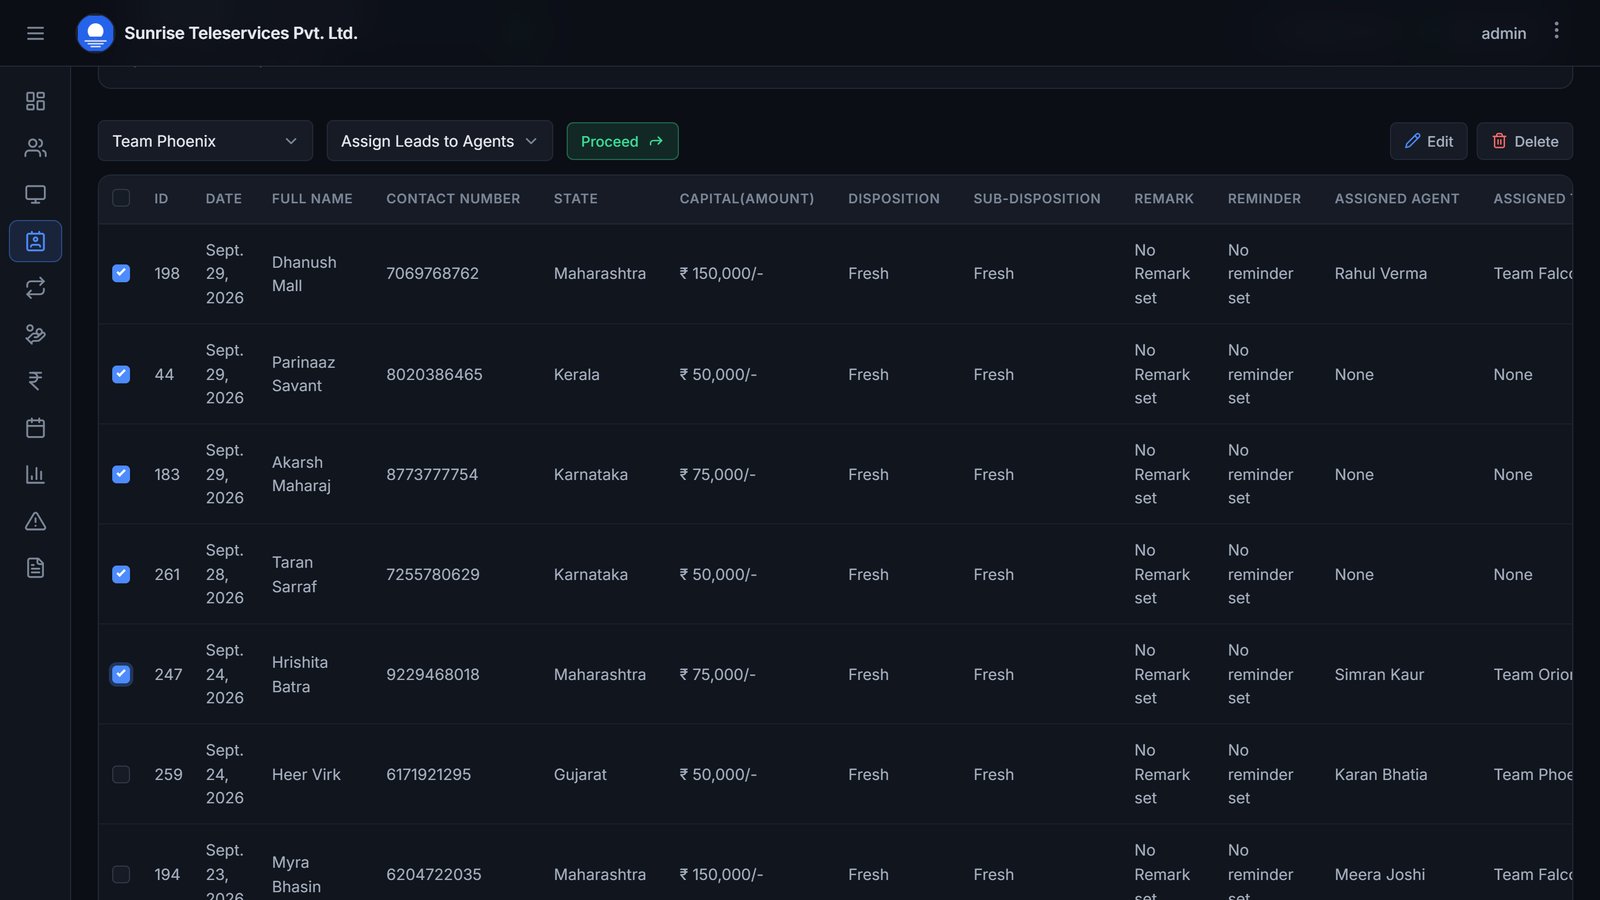The height and width of the screenshot is (900, 1600).
Task: Open the monitor icon in sidebar
Action: click(35, 194)
